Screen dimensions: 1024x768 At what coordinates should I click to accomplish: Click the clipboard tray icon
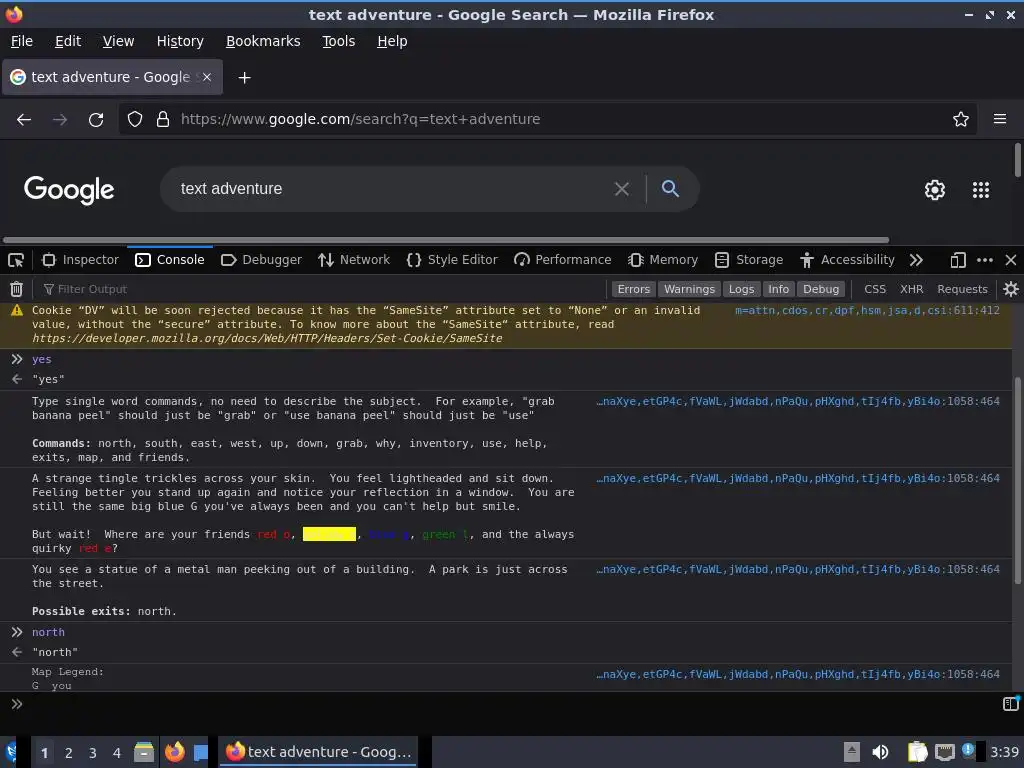[918, 752]
